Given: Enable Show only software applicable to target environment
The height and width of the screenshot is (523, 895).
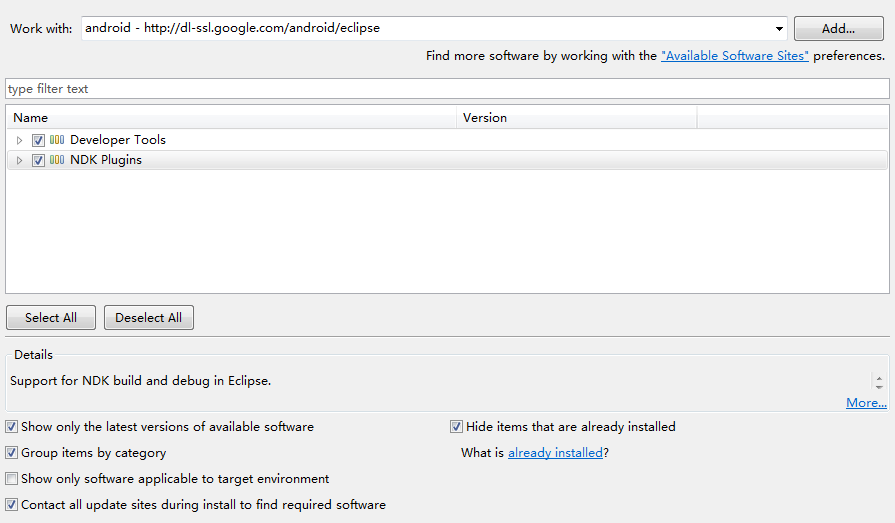Looking at the screenshot, I should (11, 478).
